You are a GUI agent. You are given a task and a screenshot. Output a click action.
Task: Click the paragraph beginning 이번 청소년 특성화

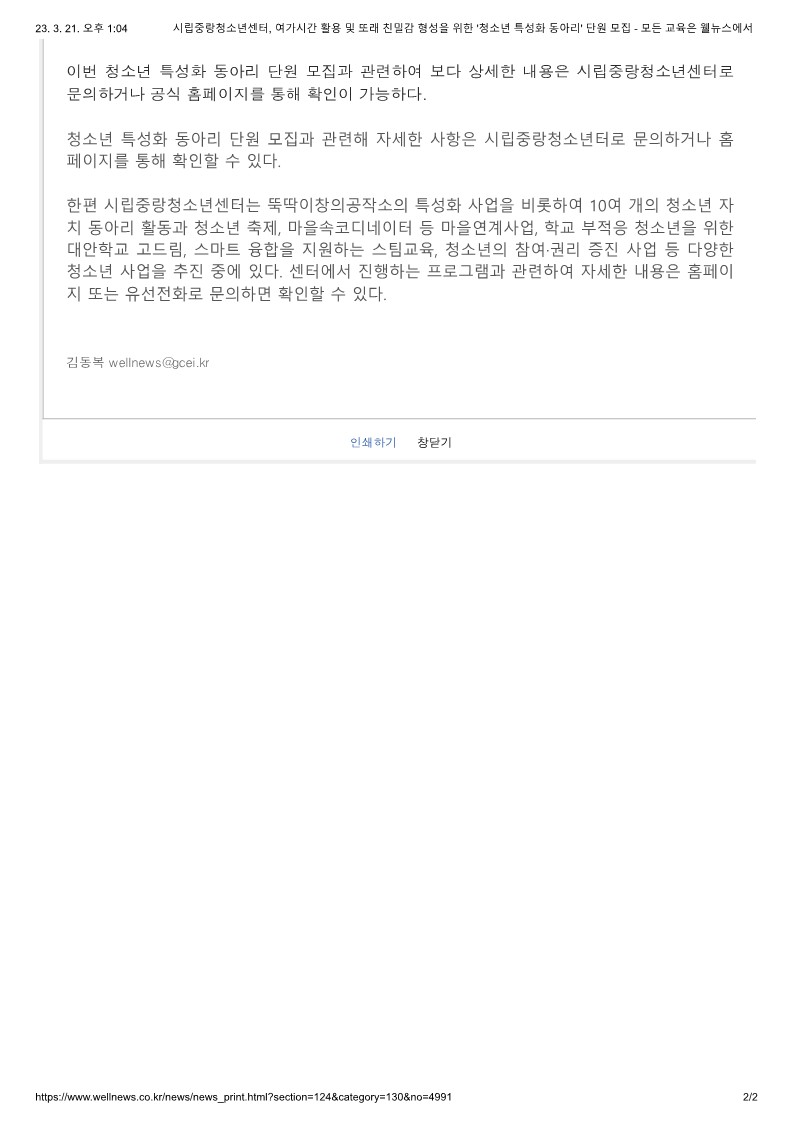coord(400,83)
